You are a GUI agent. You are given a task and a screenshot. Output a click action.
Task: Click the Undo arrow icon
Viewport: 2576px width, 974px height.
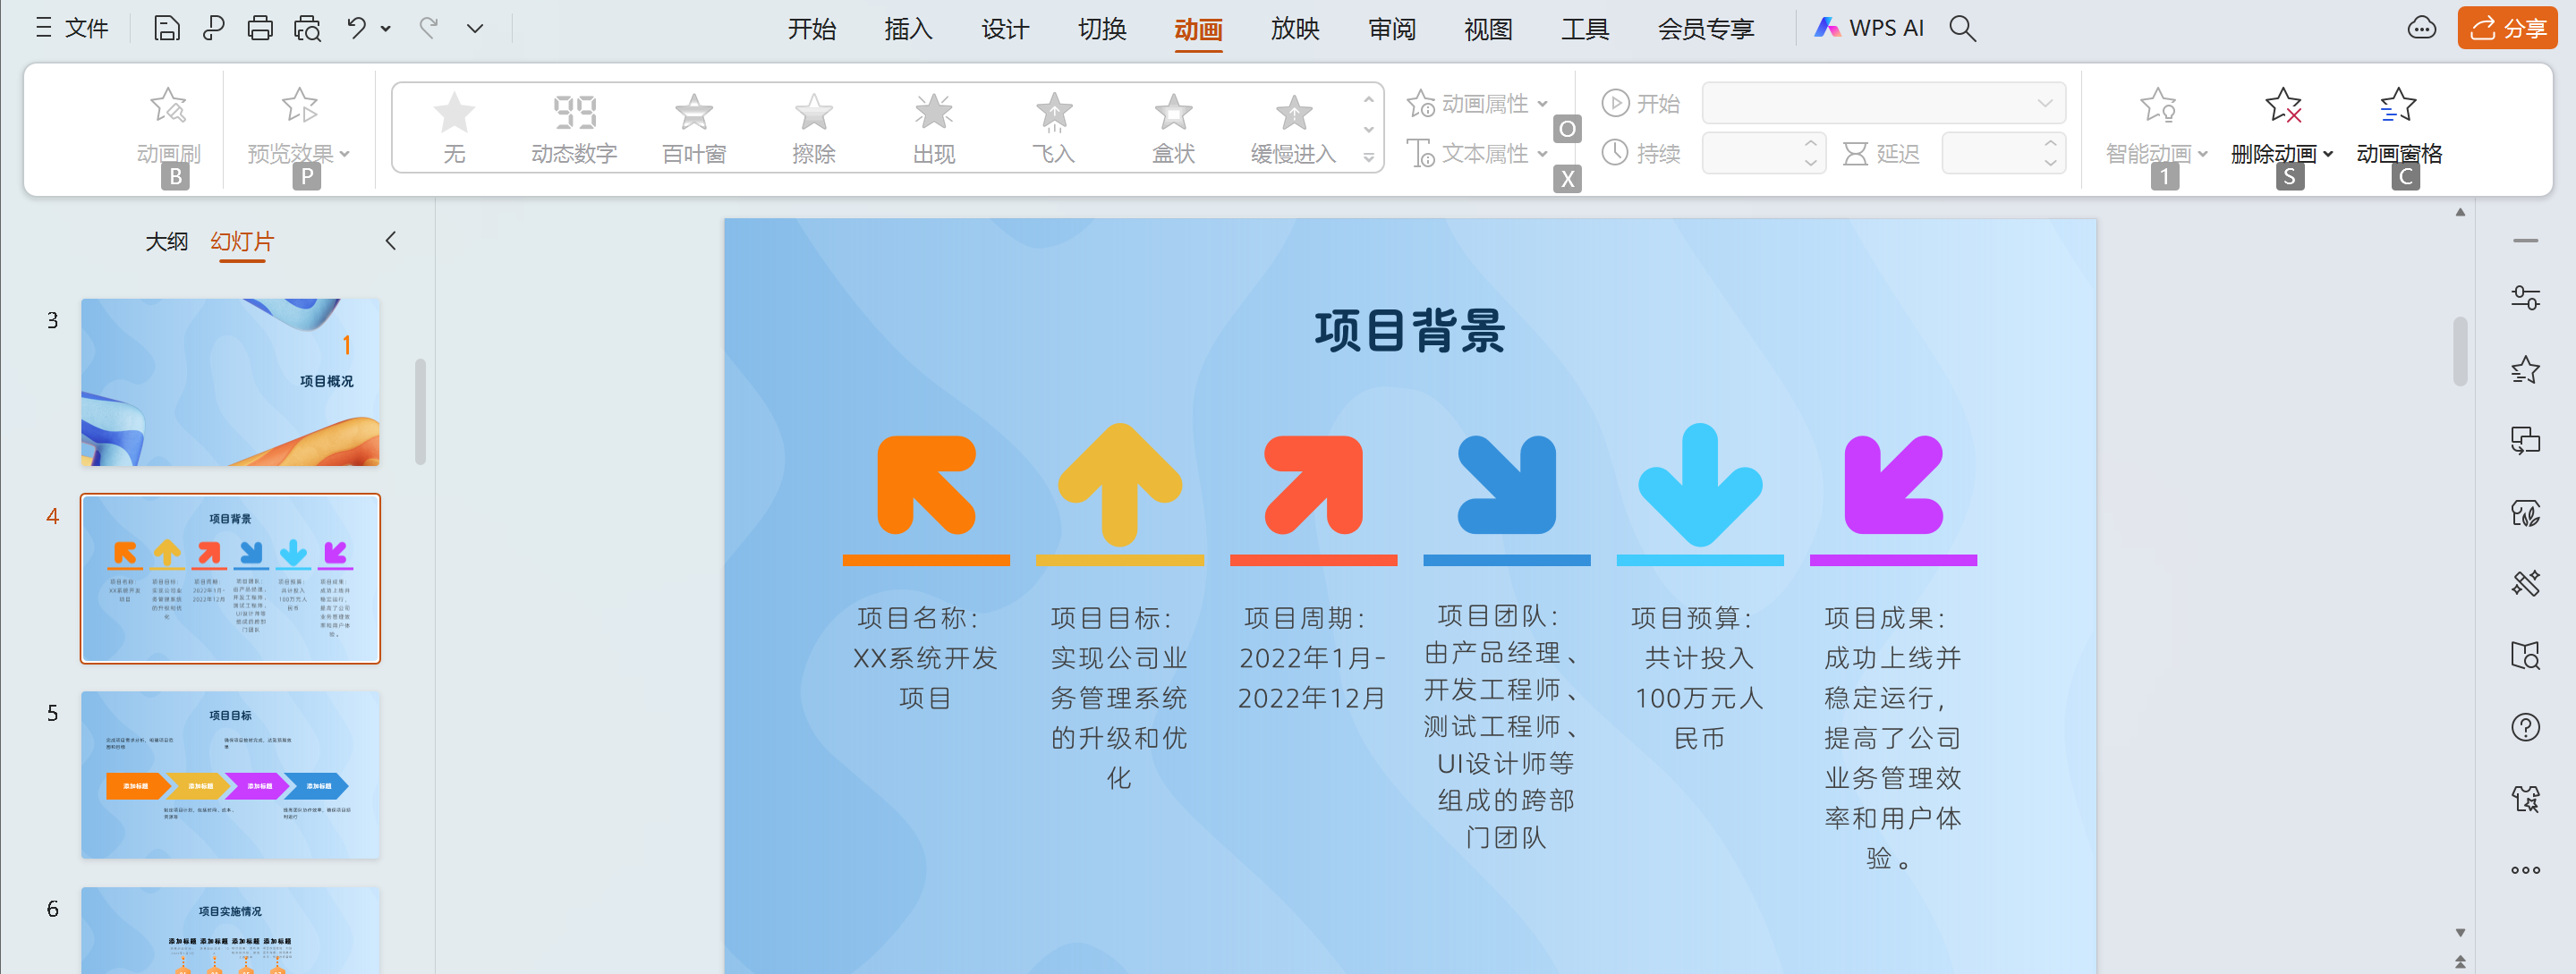(x=356, y=28)
